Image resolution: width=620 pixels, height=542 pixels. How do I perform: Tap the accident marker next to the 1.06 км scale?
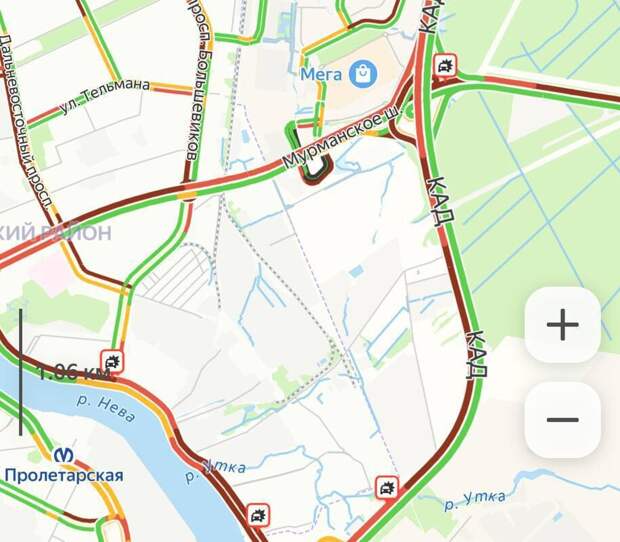[113, 361]
